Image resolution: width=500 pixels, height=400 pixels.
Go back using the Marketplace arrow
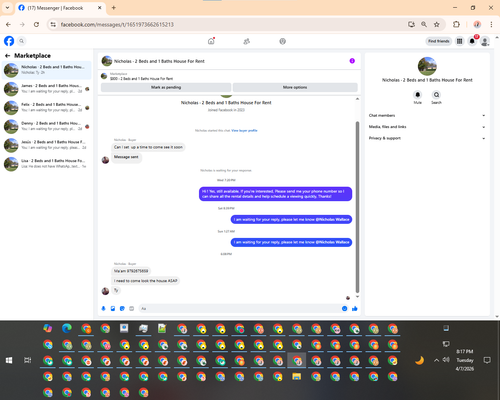coord(8,56)
